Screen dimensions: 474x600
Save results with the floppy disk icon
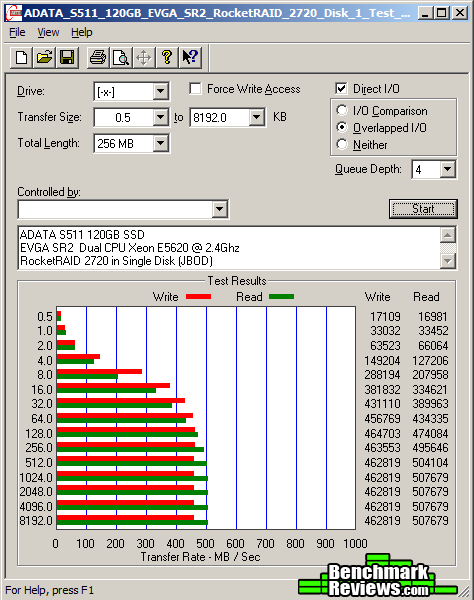tap(67, 58)
